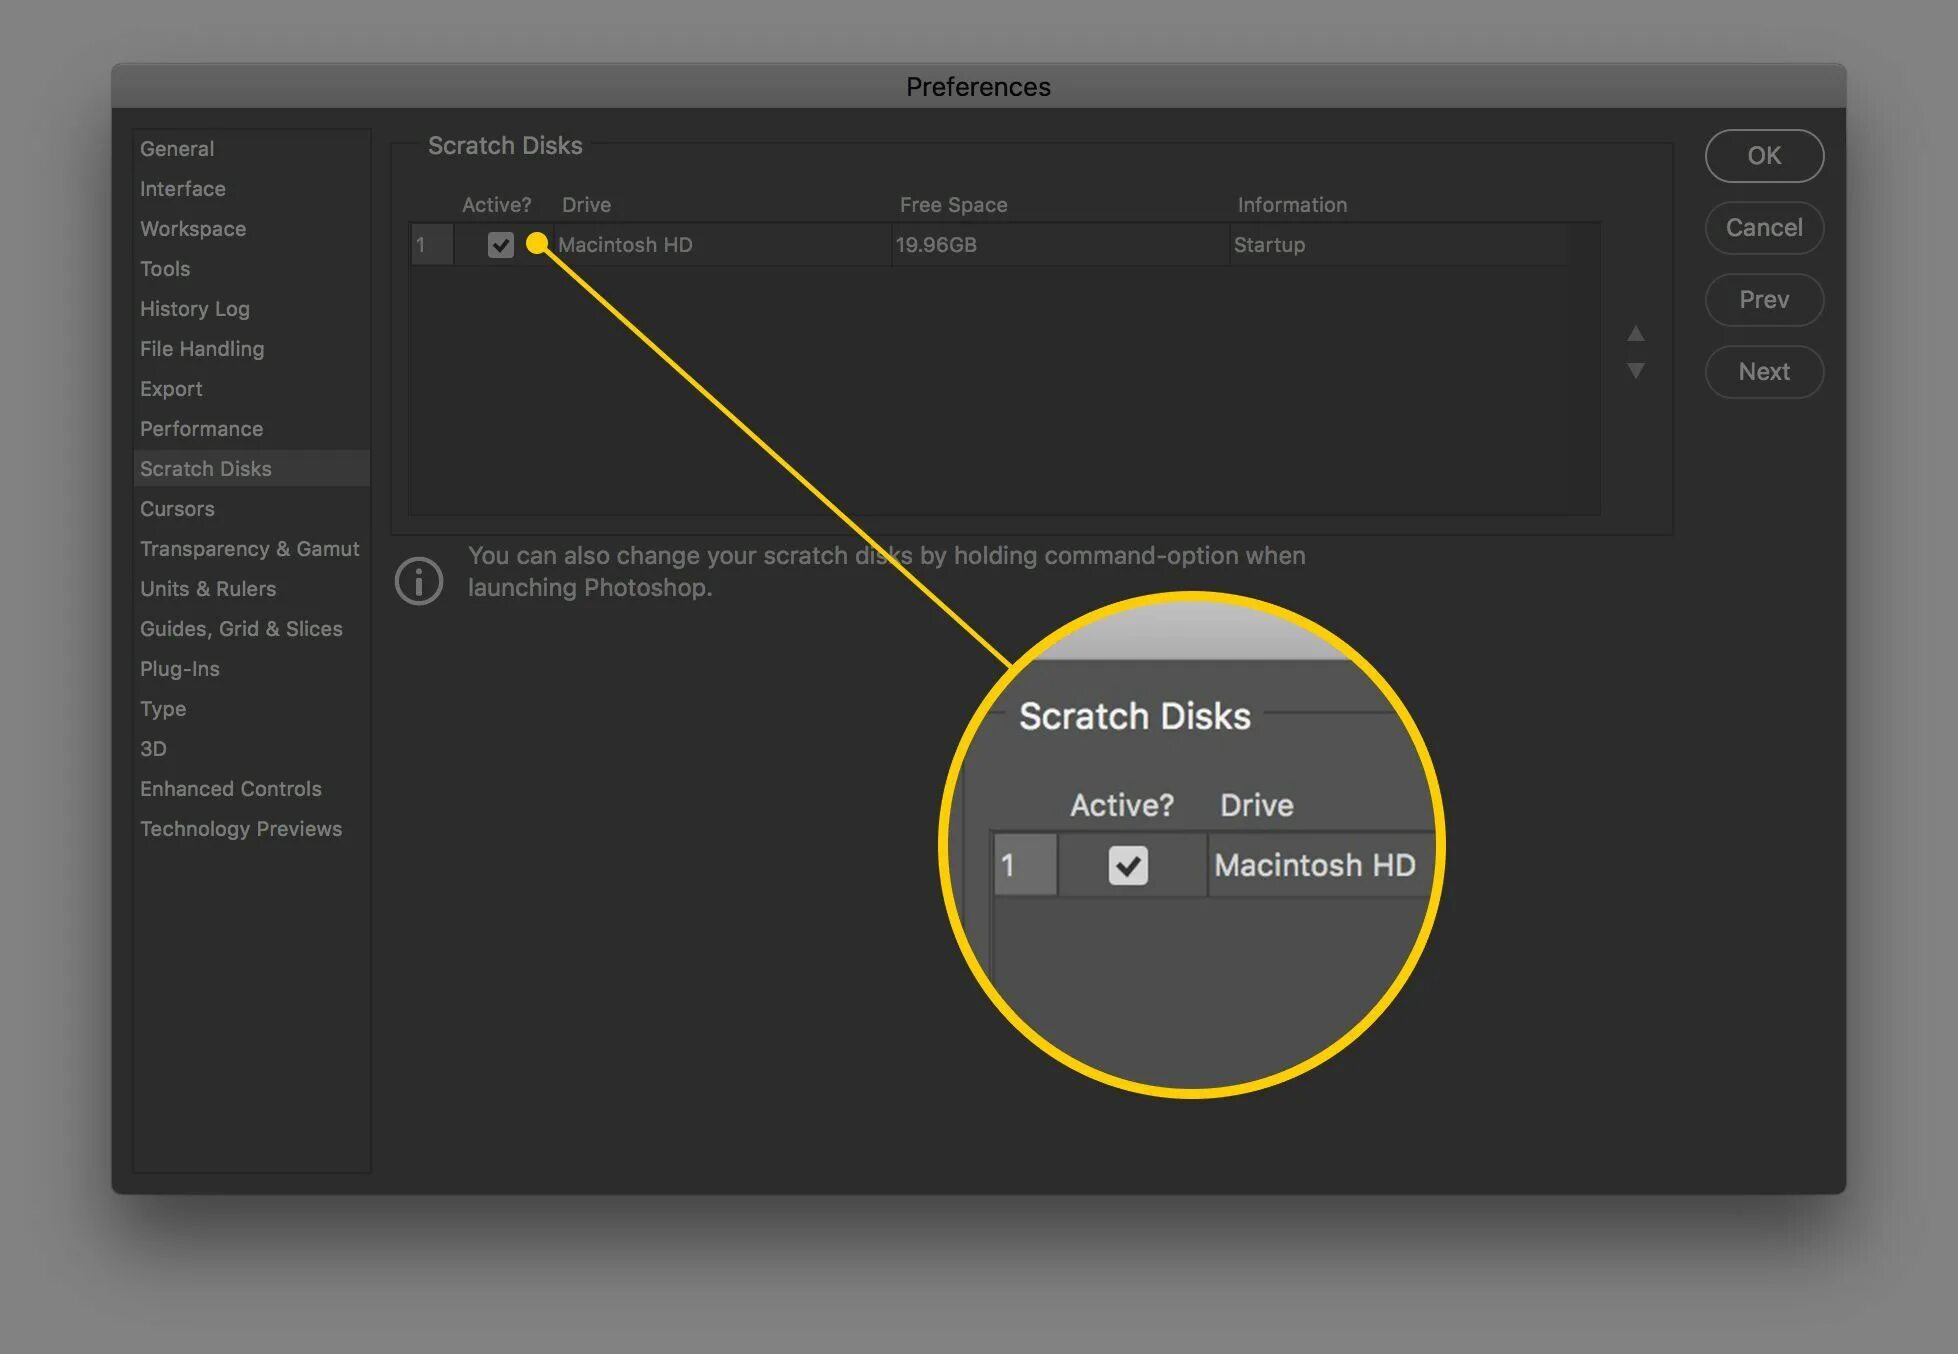
Task: Select Guides, Grid & Slices
Action: point(241,629)
